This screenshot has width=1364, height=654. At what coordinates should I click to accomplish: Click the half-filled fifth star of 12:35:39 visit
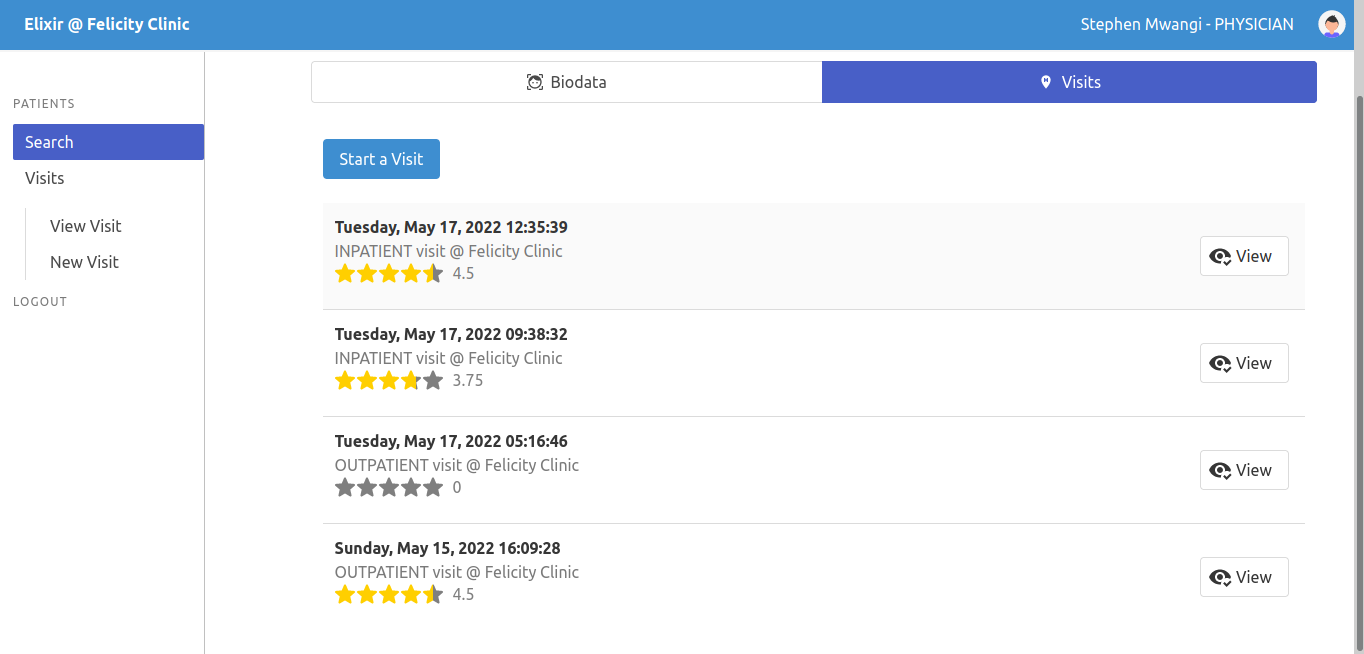433,273
